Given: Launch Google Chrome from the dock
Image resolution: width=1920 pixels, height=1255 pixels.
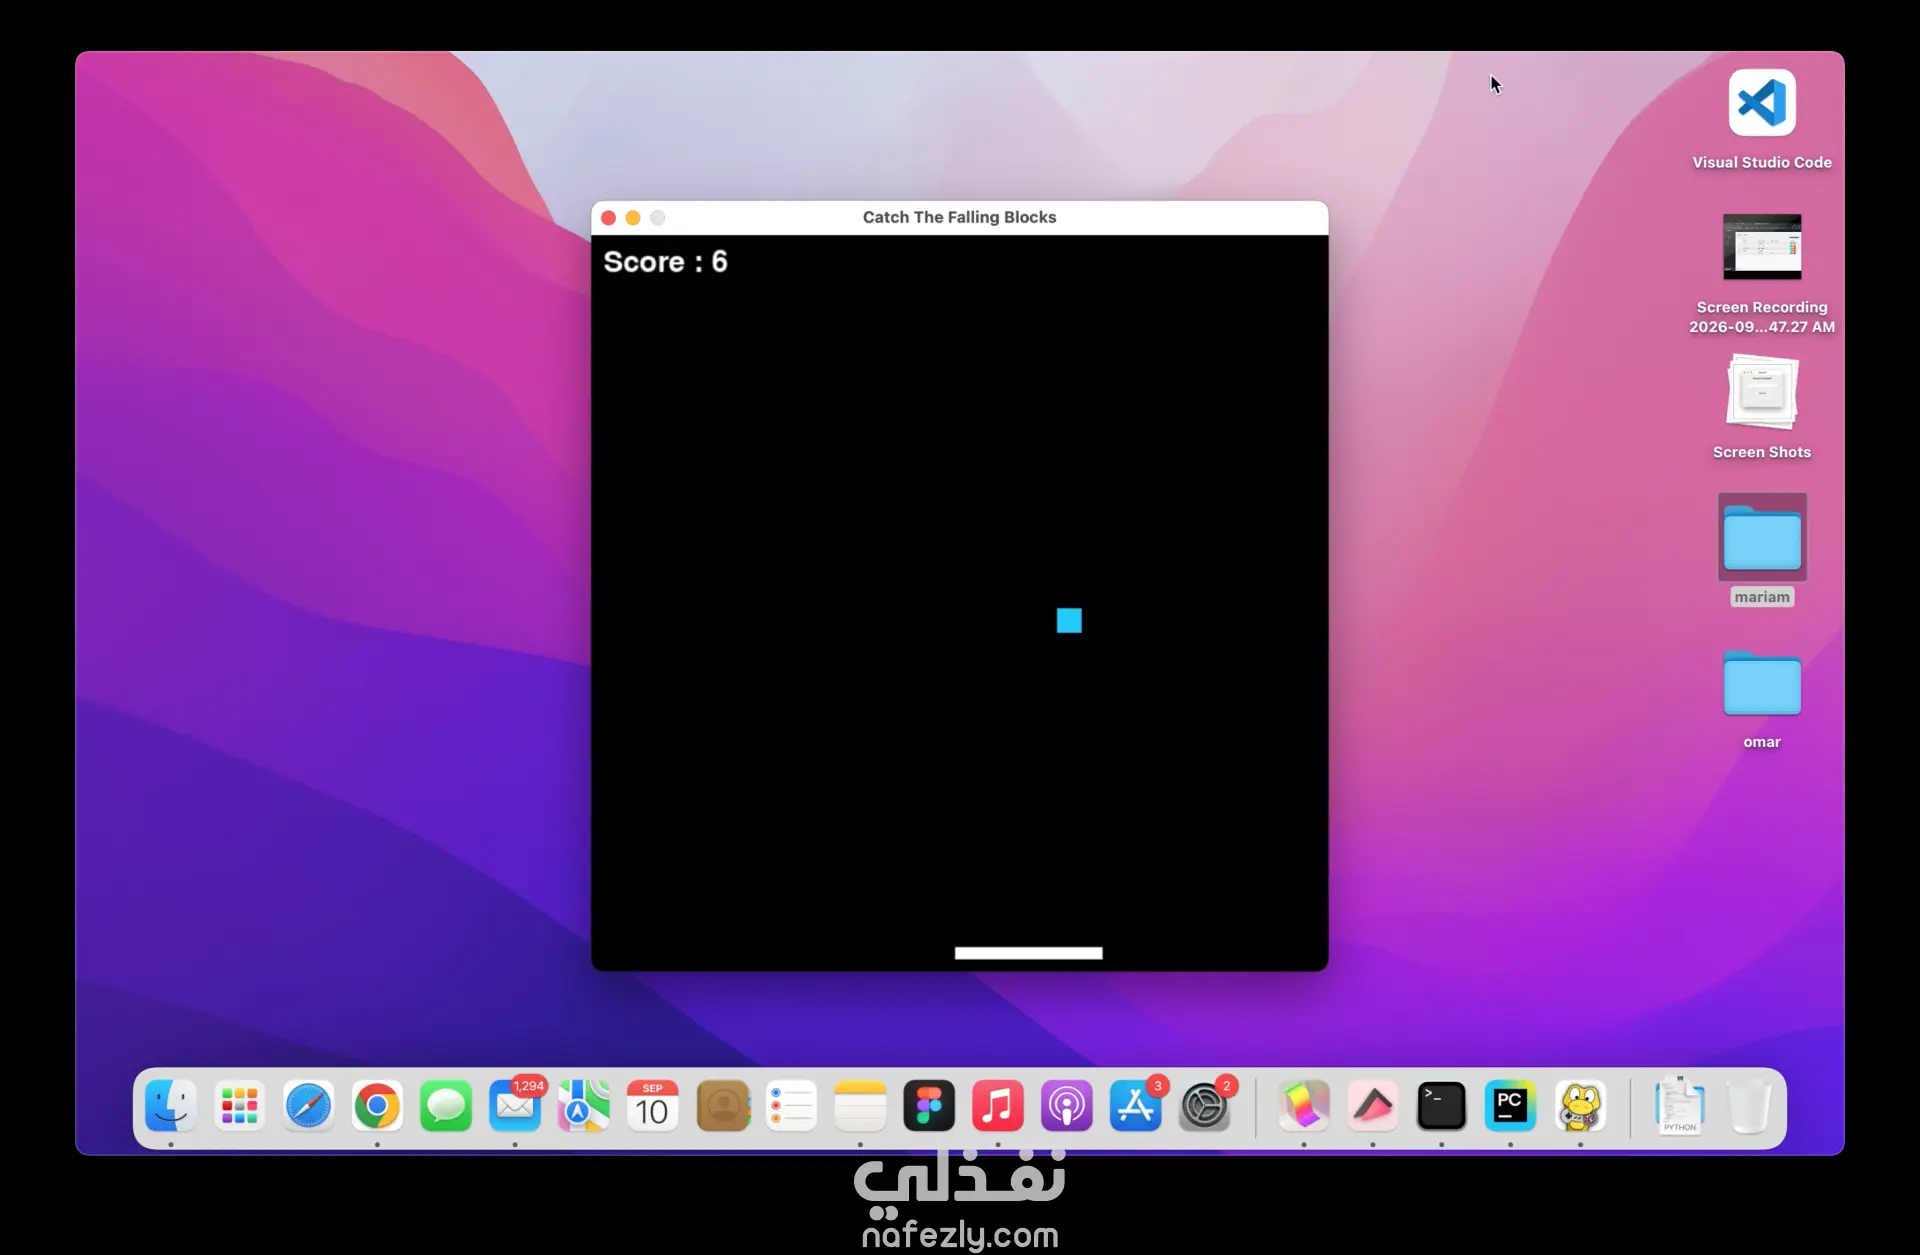Looking at the screenshot, I should click(377, 1106).
